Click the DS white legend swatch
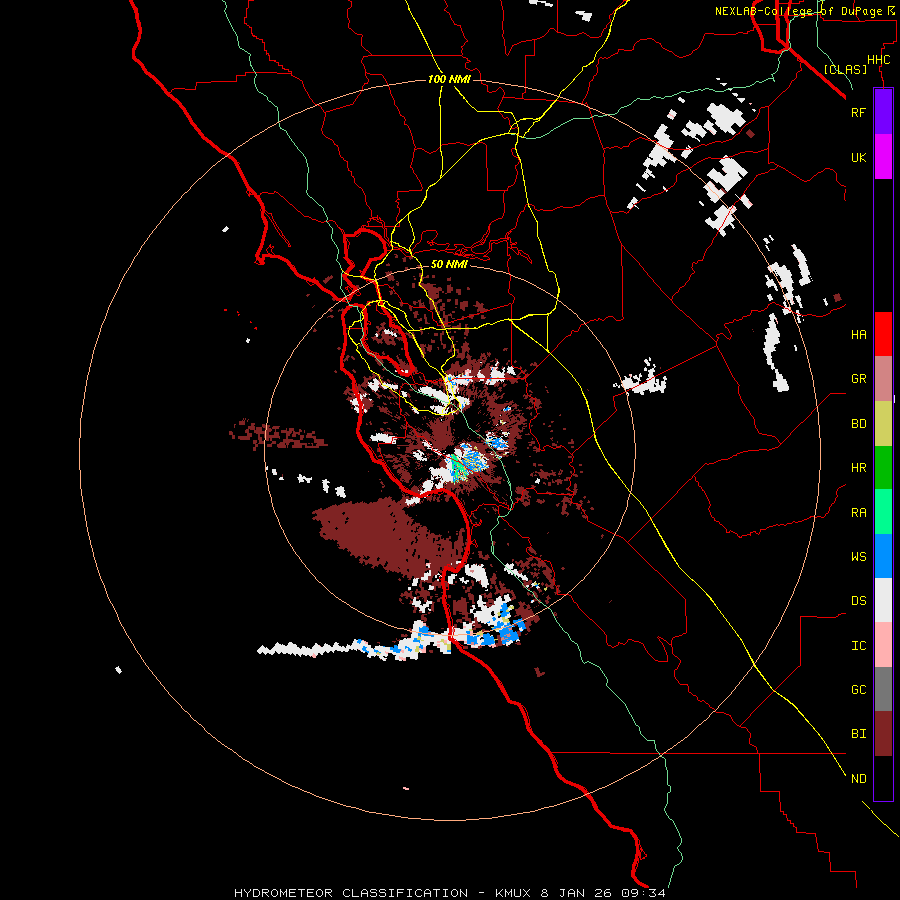900x900 pixels. coord(883,600)
